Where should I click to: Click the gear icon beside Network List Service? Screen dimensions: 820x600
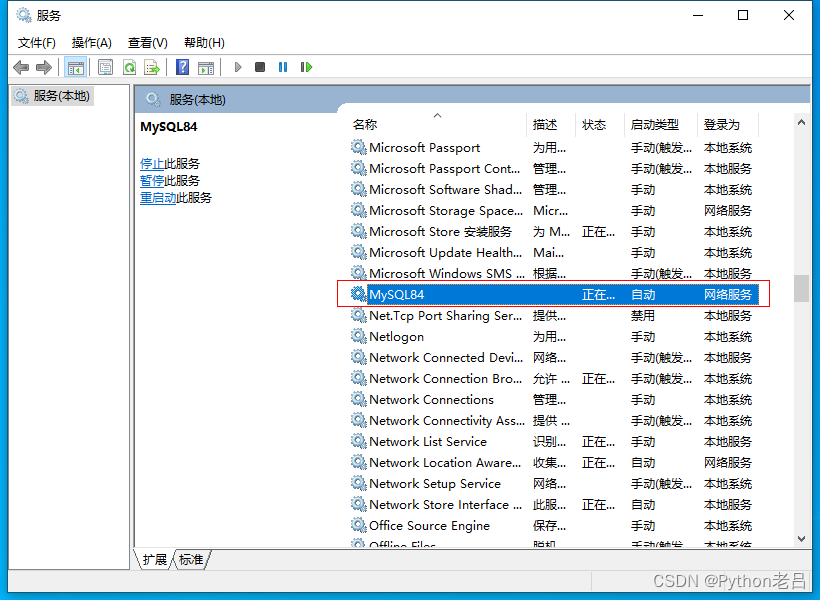tap(358, 441)
